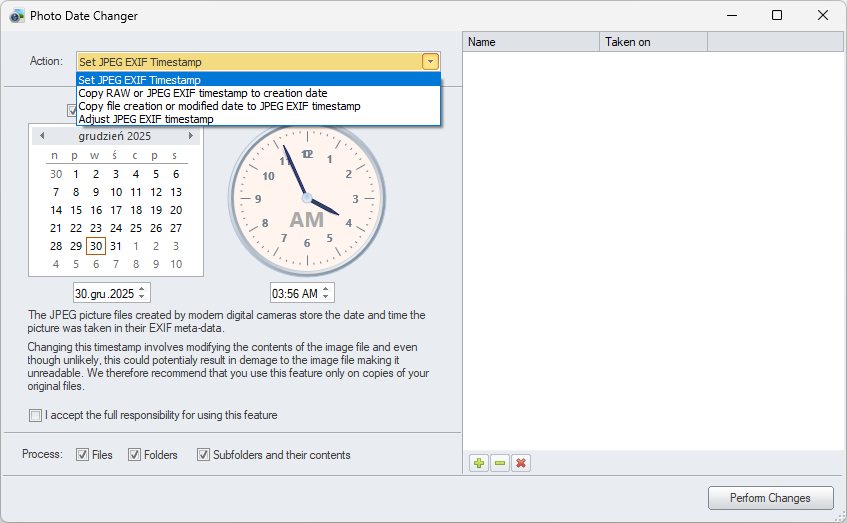Select December 27 in the calendar
This screenshot has width=847, height=523.
[176, 228]
